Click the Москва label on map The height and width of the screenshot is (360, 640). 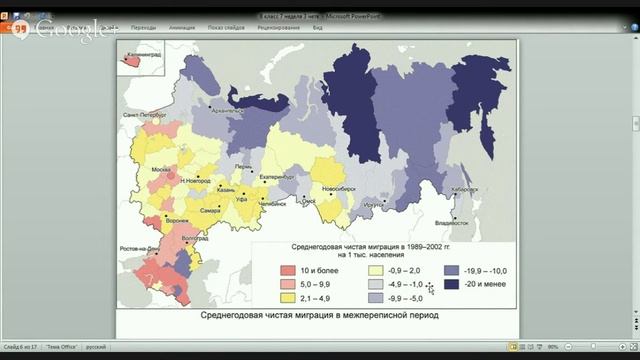click(x=161, y=169)
